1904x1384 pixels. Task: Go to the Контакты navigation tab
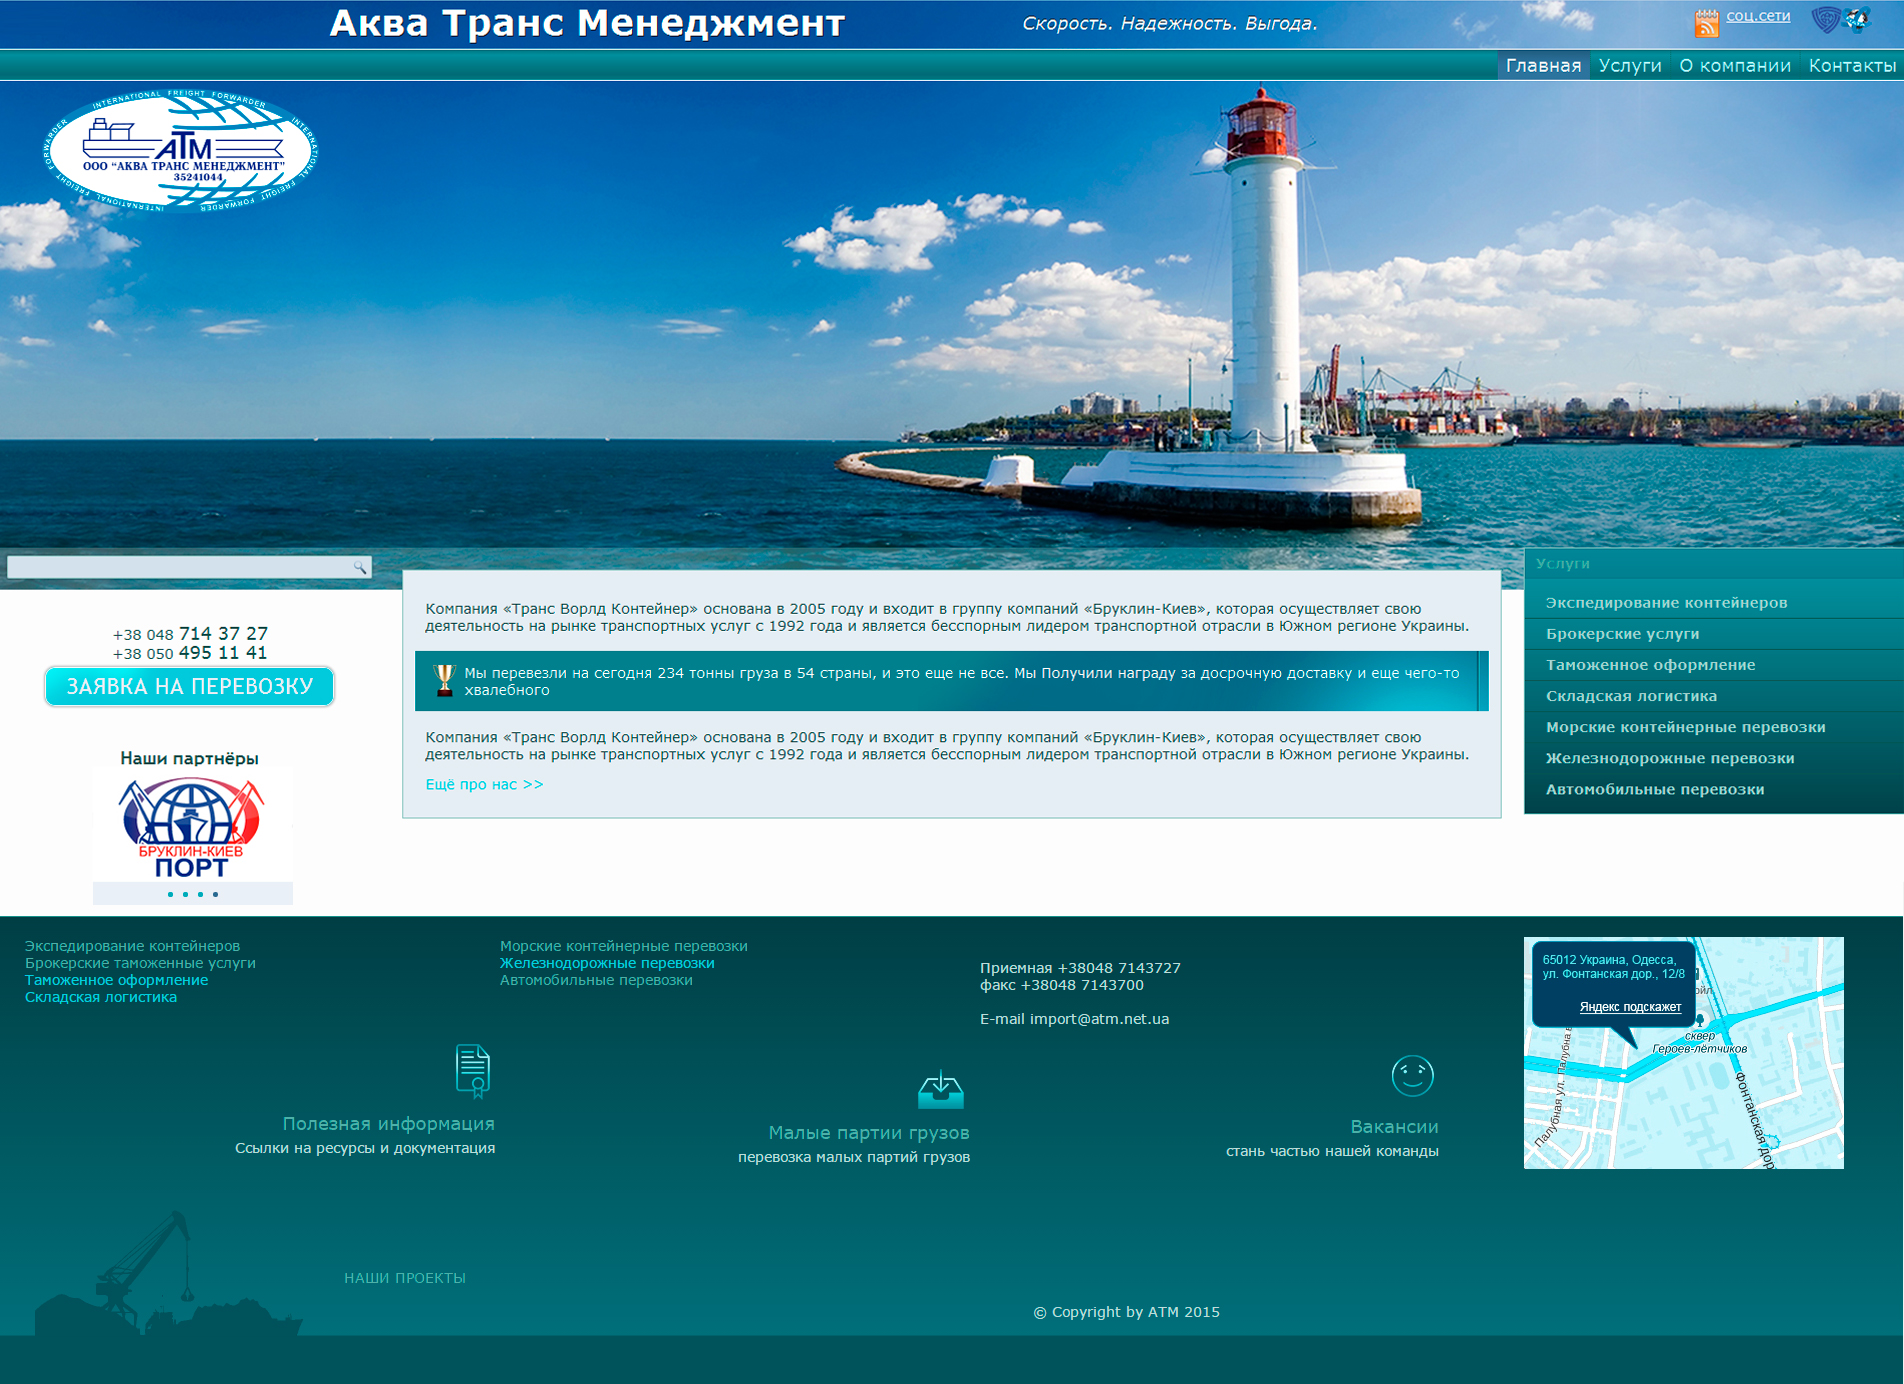click(1852, 66)
